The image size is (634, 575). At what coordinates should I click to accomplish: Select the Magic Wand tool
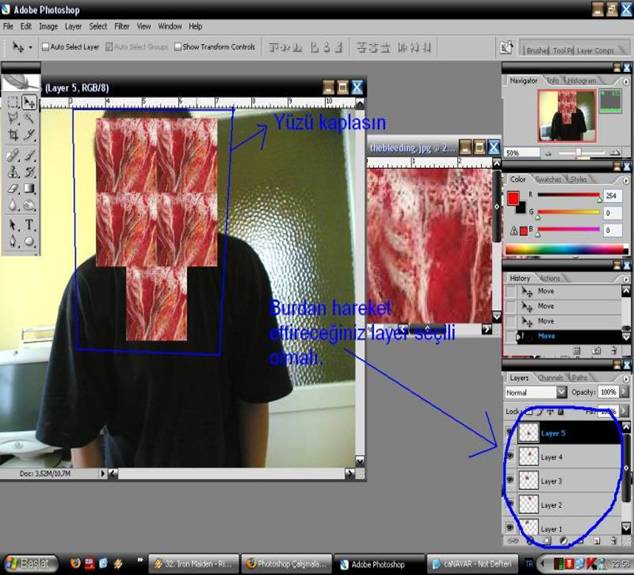pyautogui.click(x=30, y=118)
